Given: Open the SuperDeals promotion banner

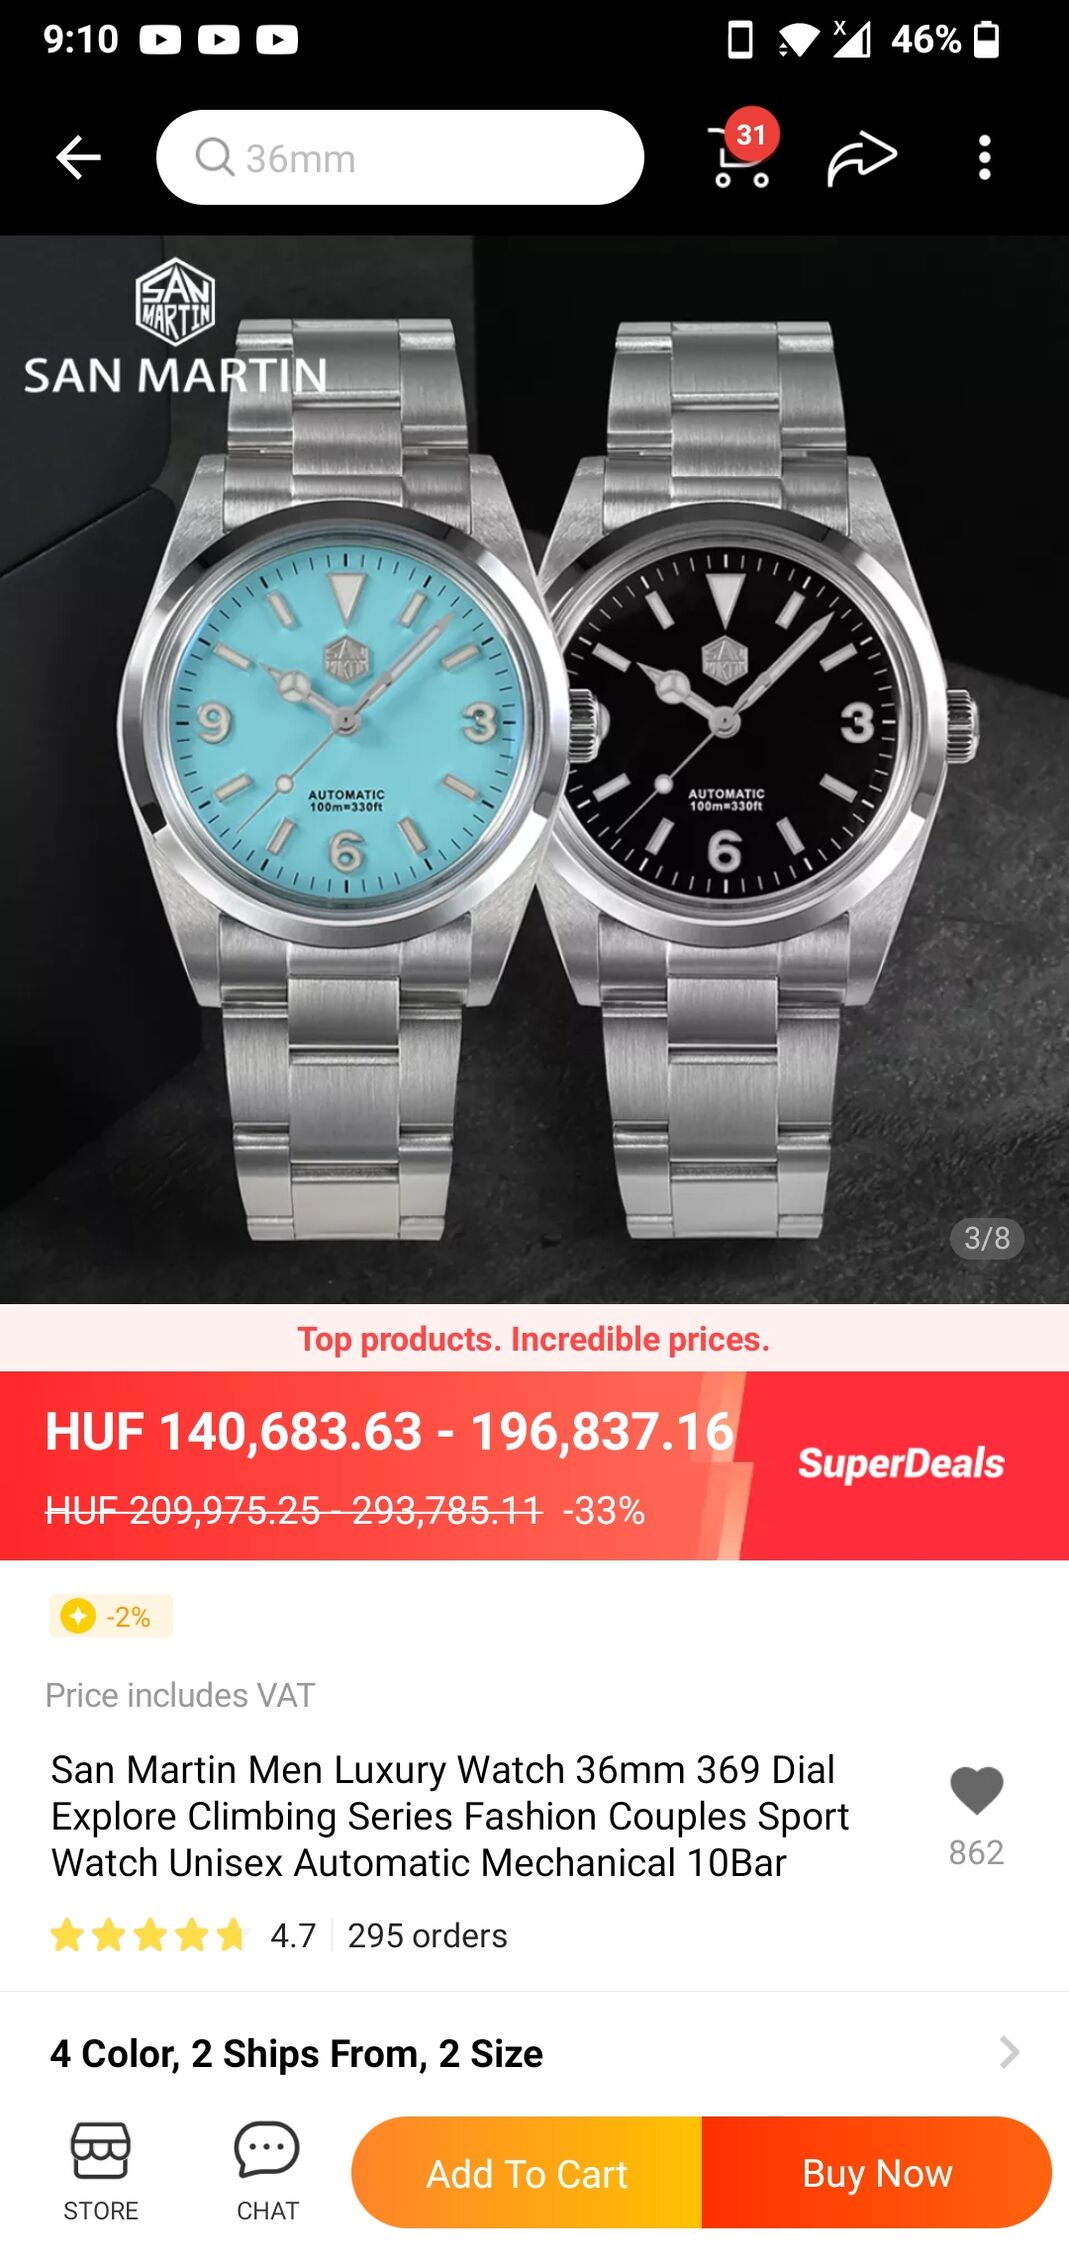Looking at the screenshot, I should (x=901, y=1463).
